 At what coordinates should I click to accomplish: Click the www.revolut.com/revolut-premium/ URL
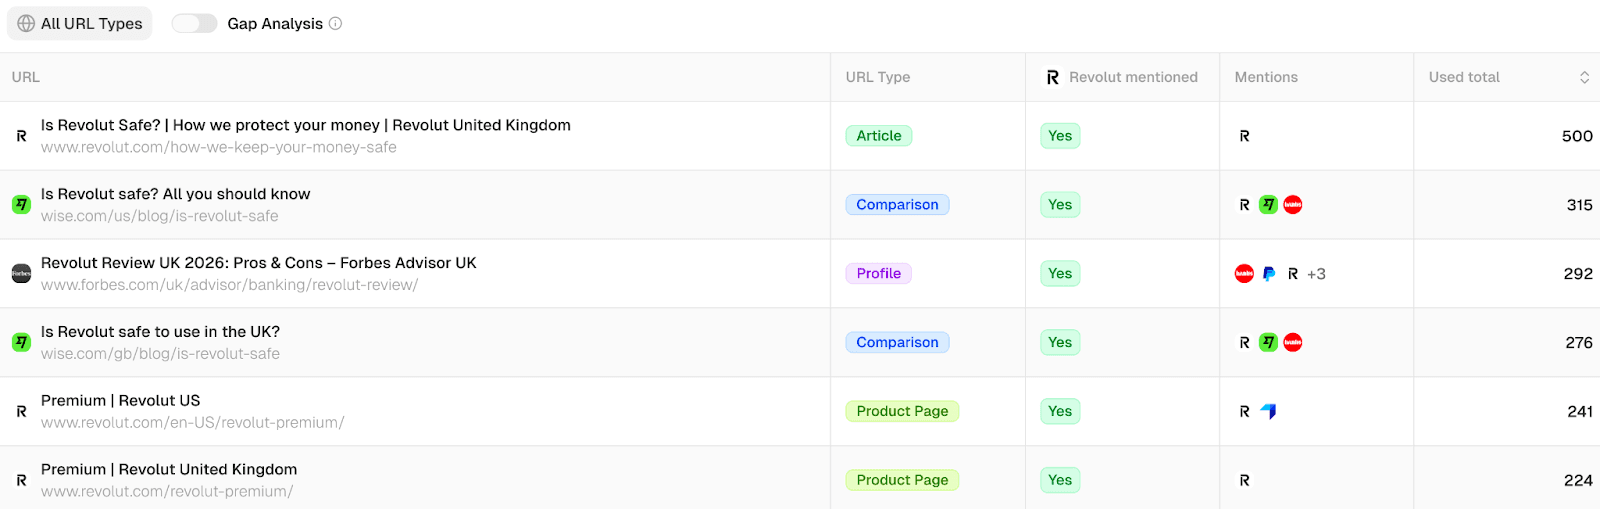tap(167, 493)
